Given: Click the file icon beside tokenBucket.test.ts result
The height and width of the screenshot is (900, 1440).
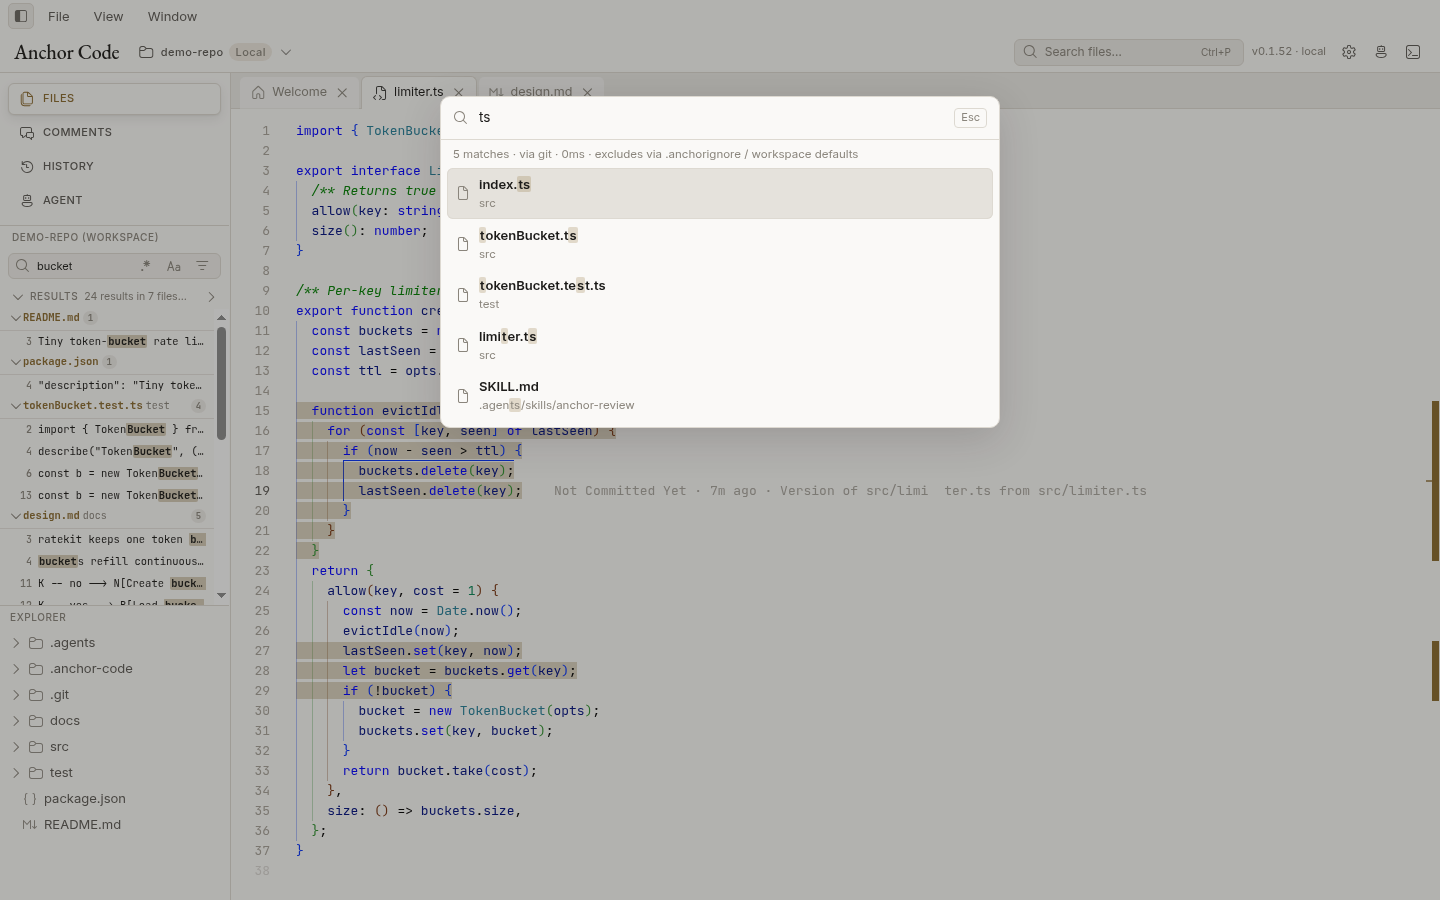Looking at the screenshot, I should click(463, 295).
